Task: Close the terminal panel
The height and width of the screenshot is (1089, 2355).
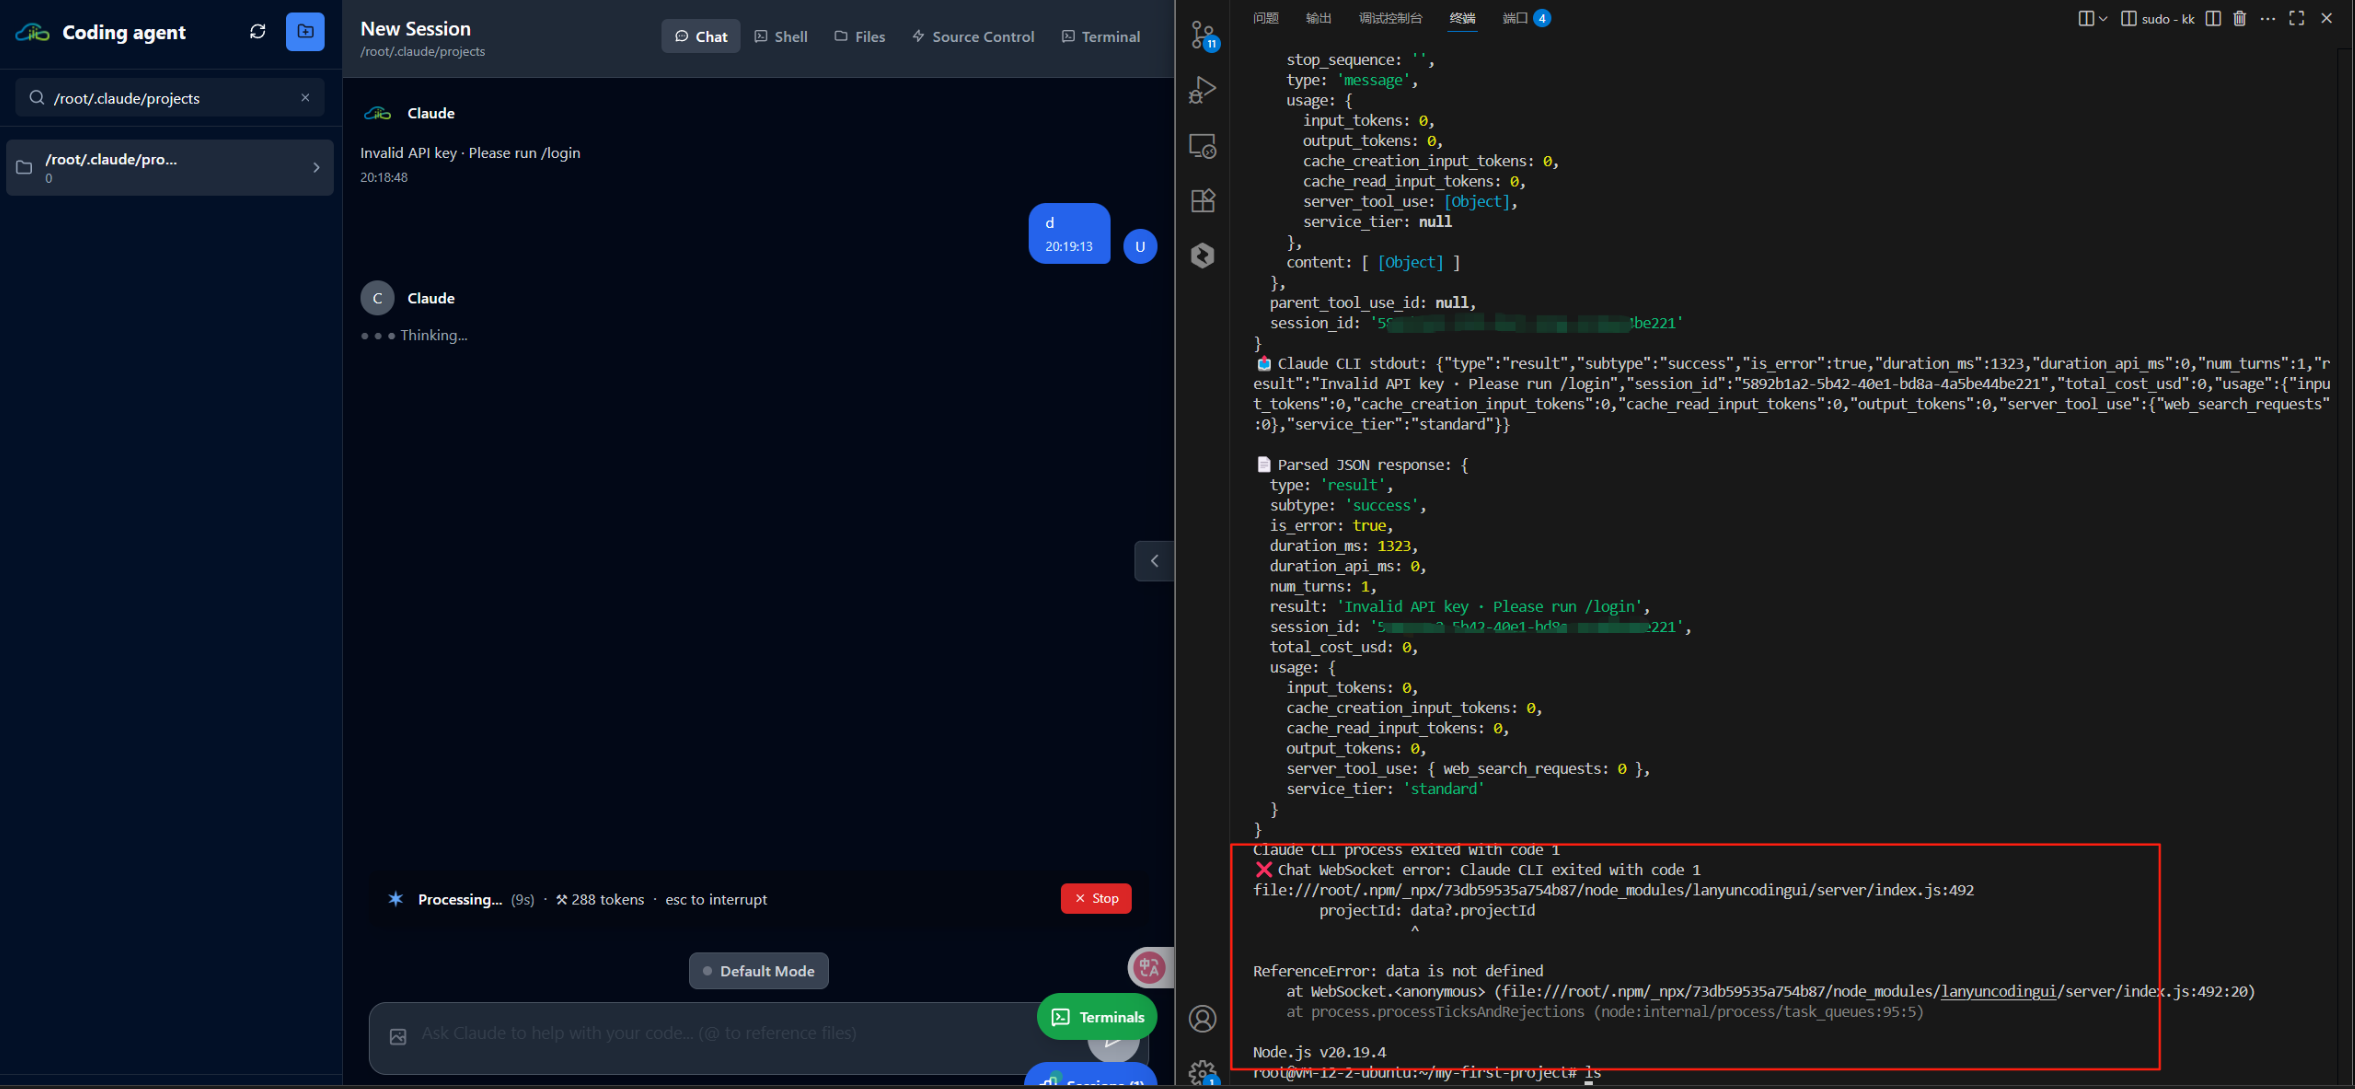Action: [2327, 18]
